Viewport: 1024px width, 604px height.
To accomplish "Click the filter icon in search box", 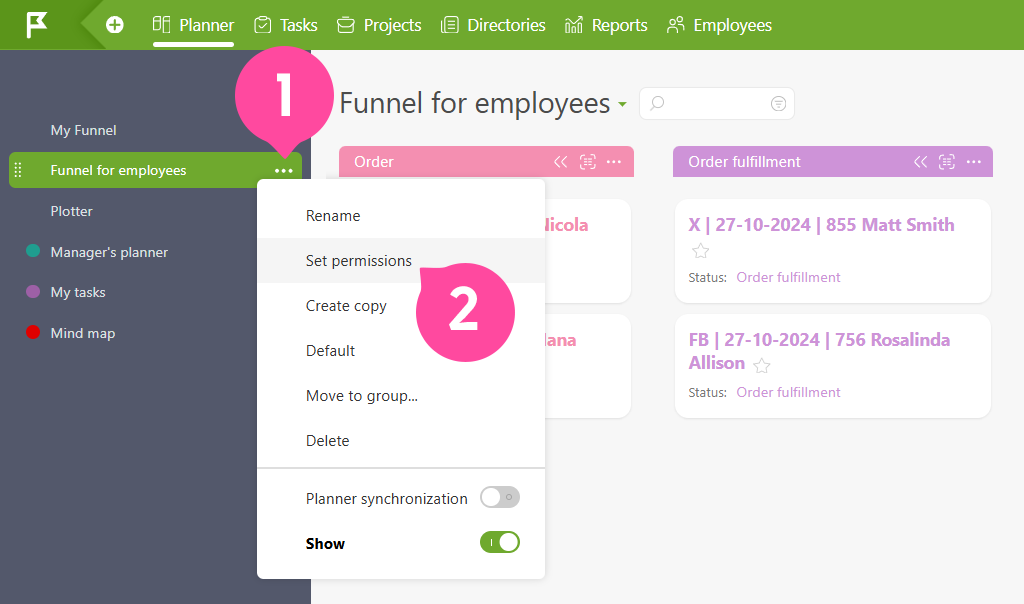I will (778, 103).
